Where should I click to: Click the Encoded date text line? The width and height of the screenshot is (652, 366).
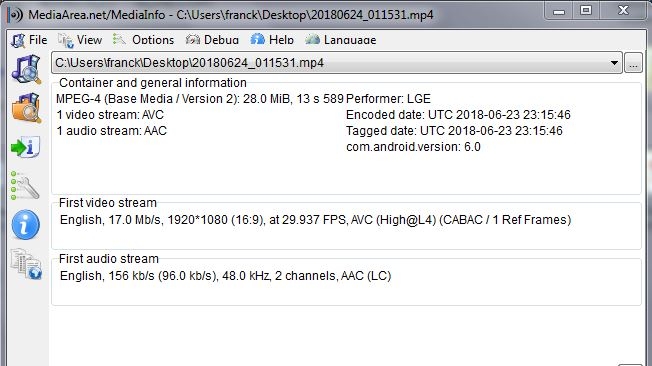click(458, 115)
